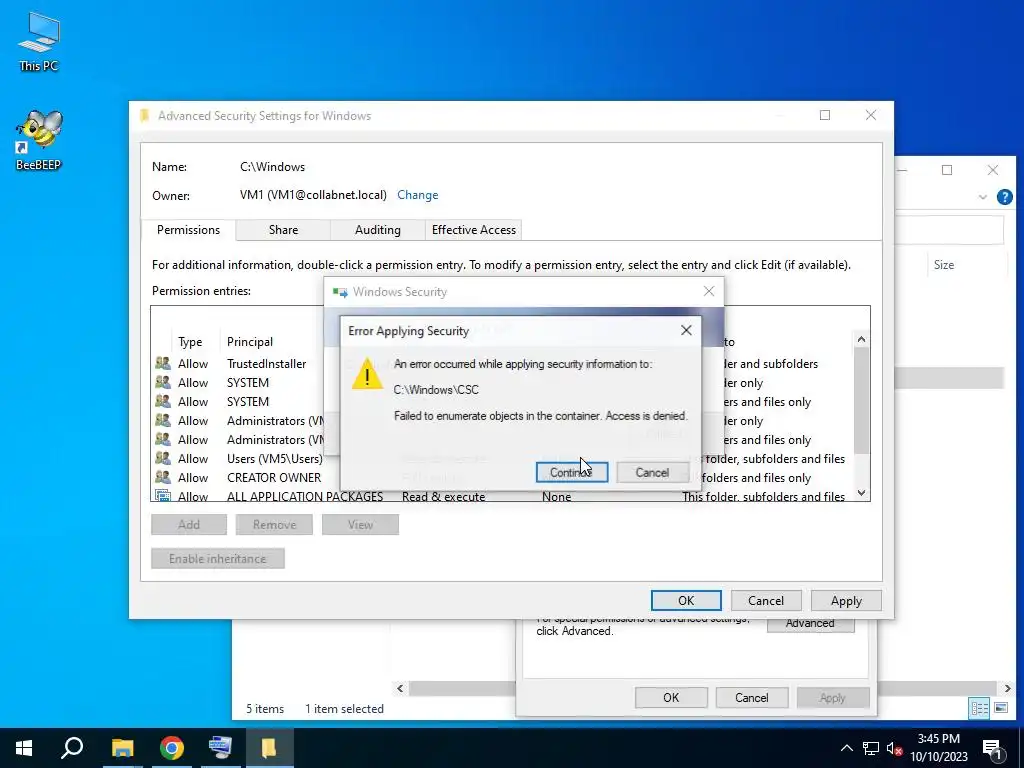Click the Add permission entry button
This screenshot has width=1024, height=768.
click(x=189, y=524)
